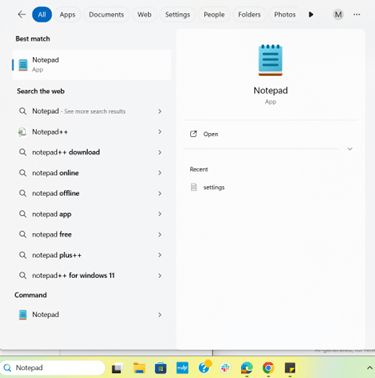Choose 'notepad++ download' suggestion
The image size is (375, 378).
click(66, 152)
